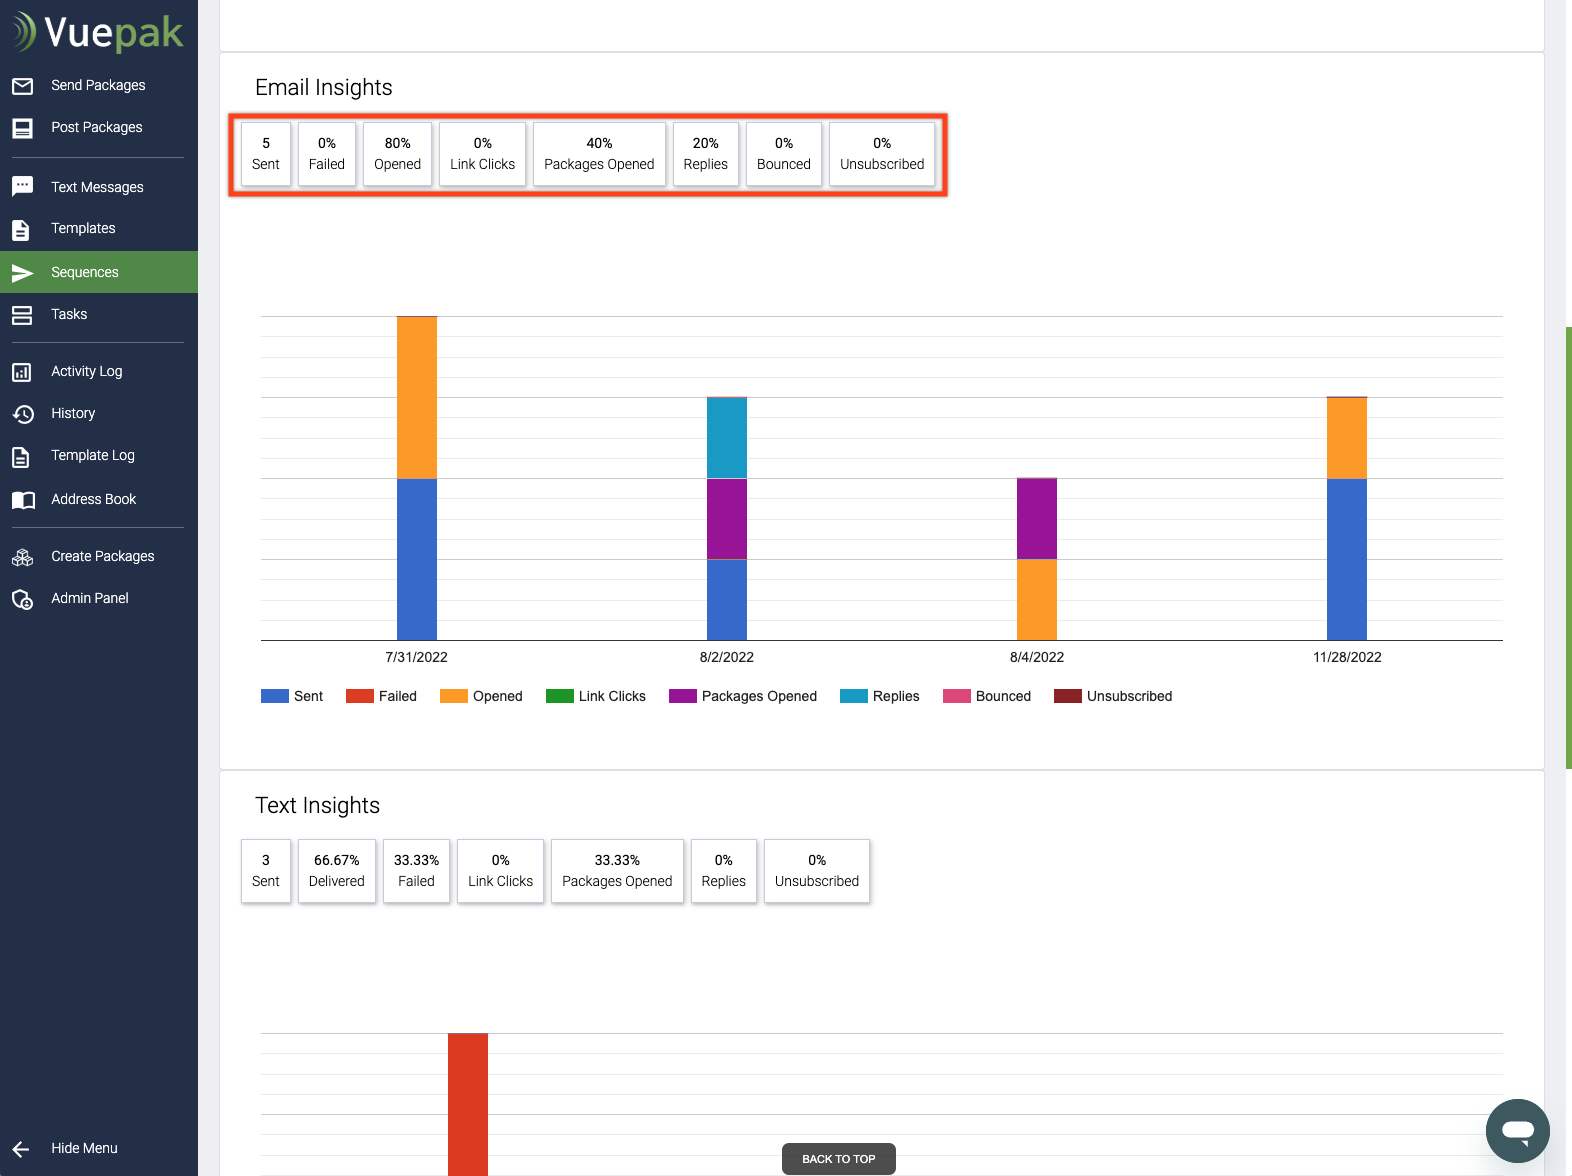Click the Admin Panel shield icon
Image resolution: width=1572 pixels, height=1176 pixels.
(22, 599)
